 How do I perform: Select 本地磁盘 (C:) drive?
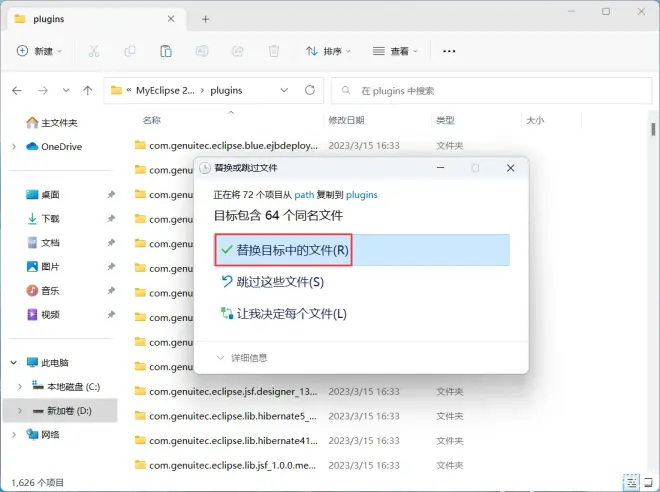[66, 386]
